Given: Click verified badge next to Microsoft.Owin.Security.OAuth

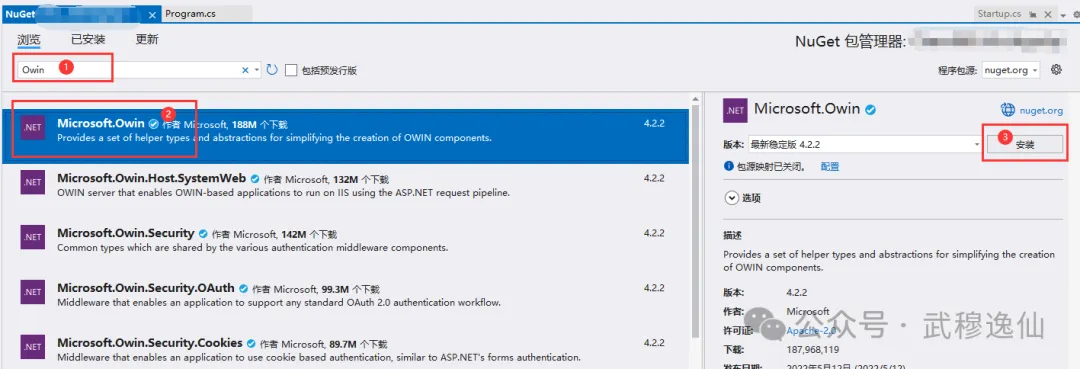Looking at the screenshot, I should (243, 289).
